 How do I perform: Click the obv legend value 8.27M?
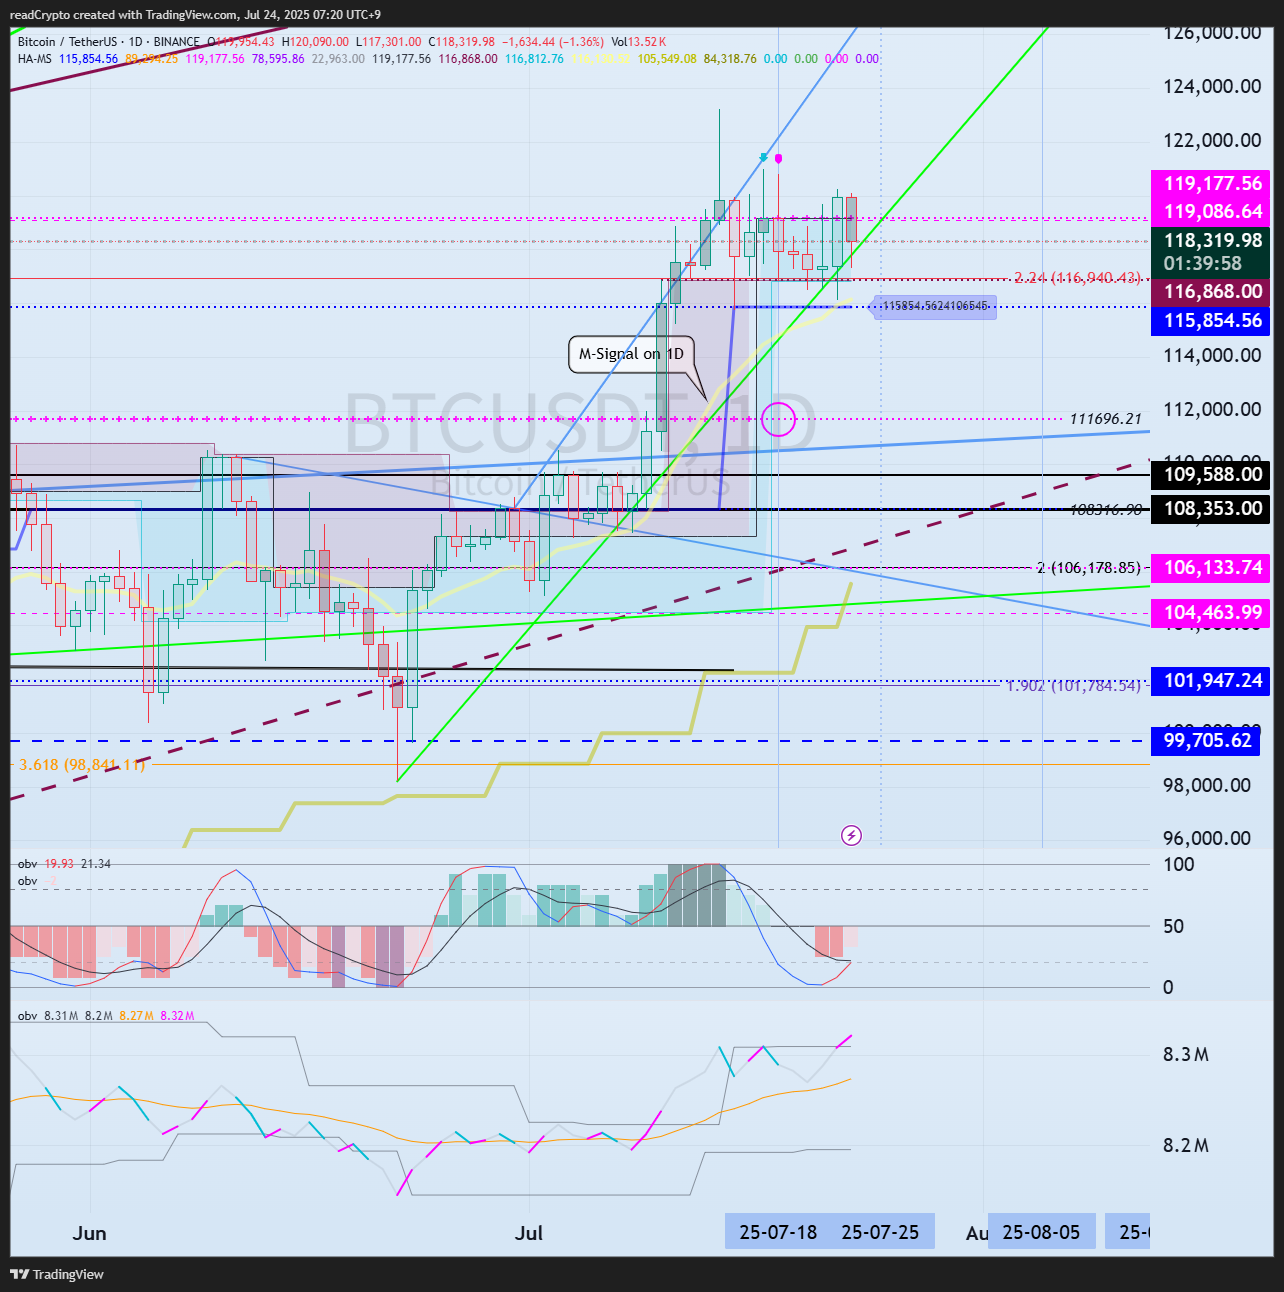pyautogui.click(x=136, y=1016)
